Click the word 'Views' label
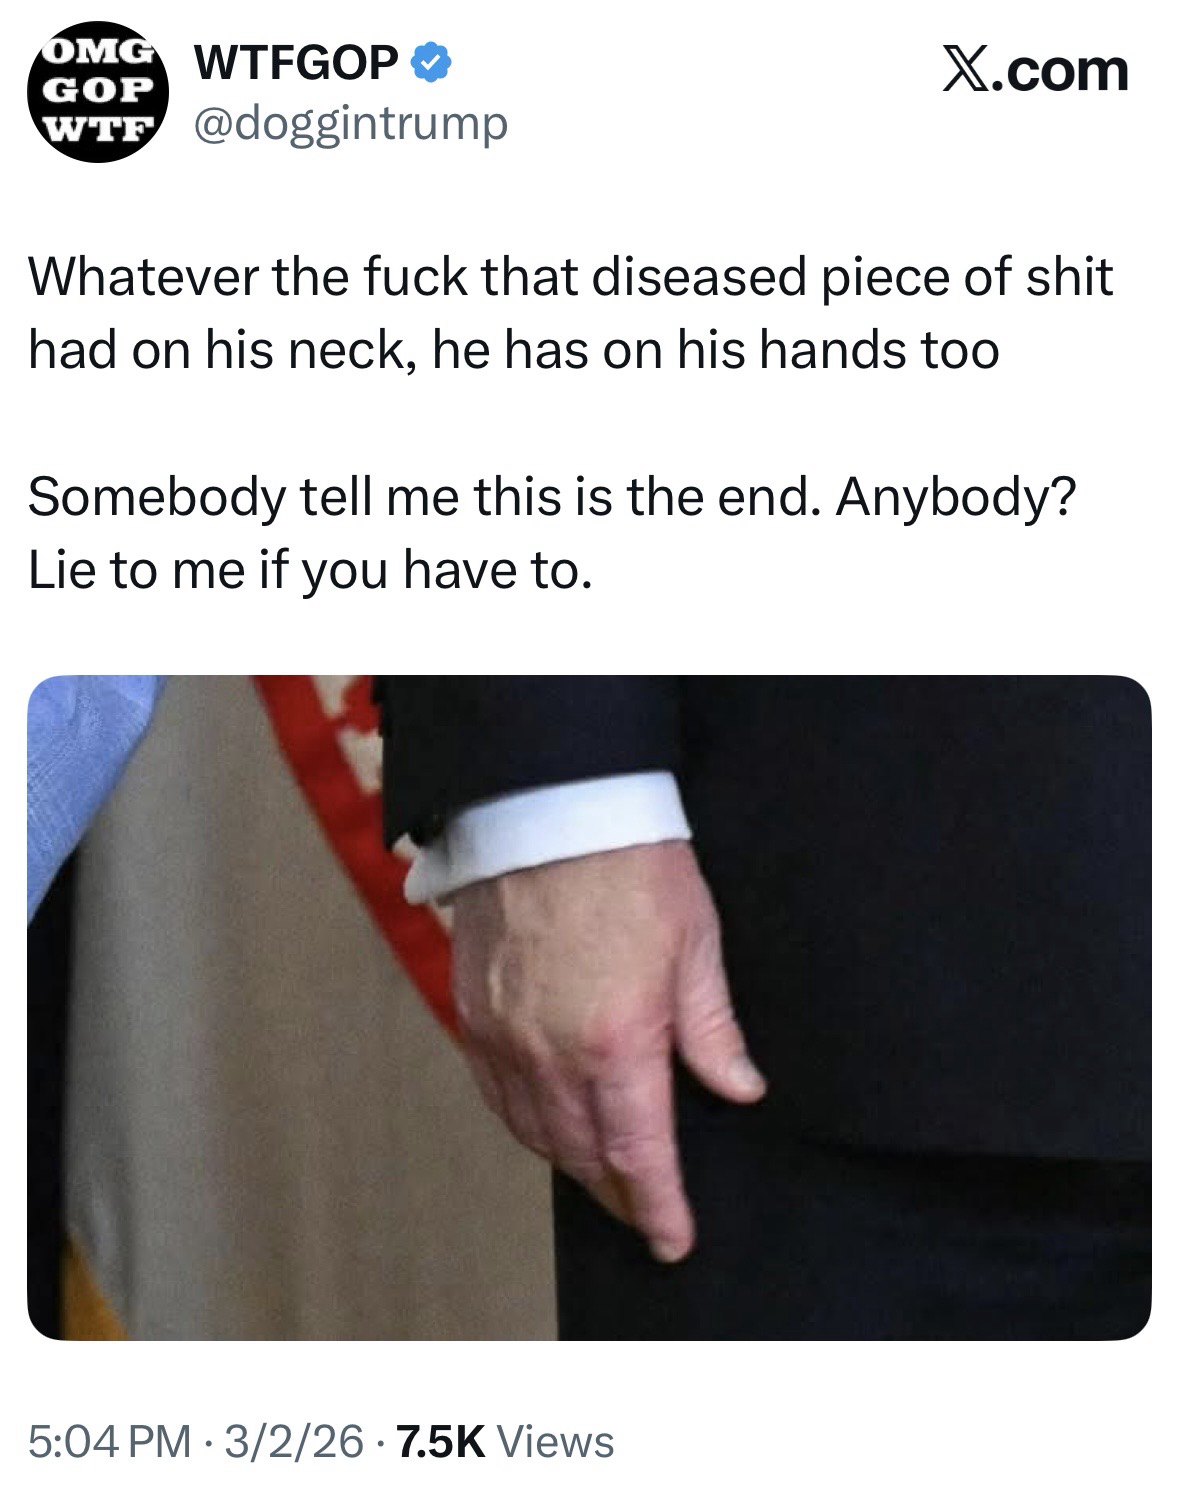The width and height of the screenshot is (1179, 1503). pyautogui.click(x=555, y=1441)
